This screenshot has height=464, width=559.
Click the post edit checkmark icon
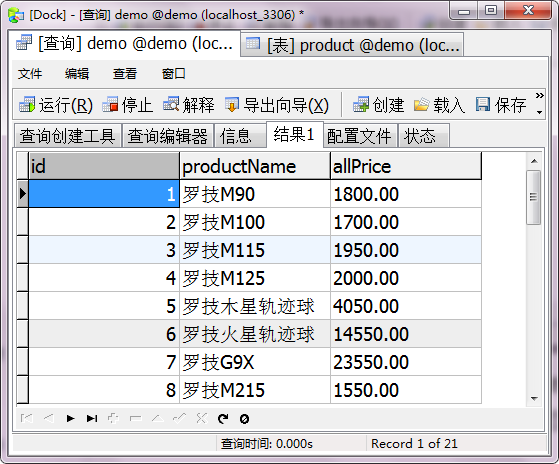179,418
